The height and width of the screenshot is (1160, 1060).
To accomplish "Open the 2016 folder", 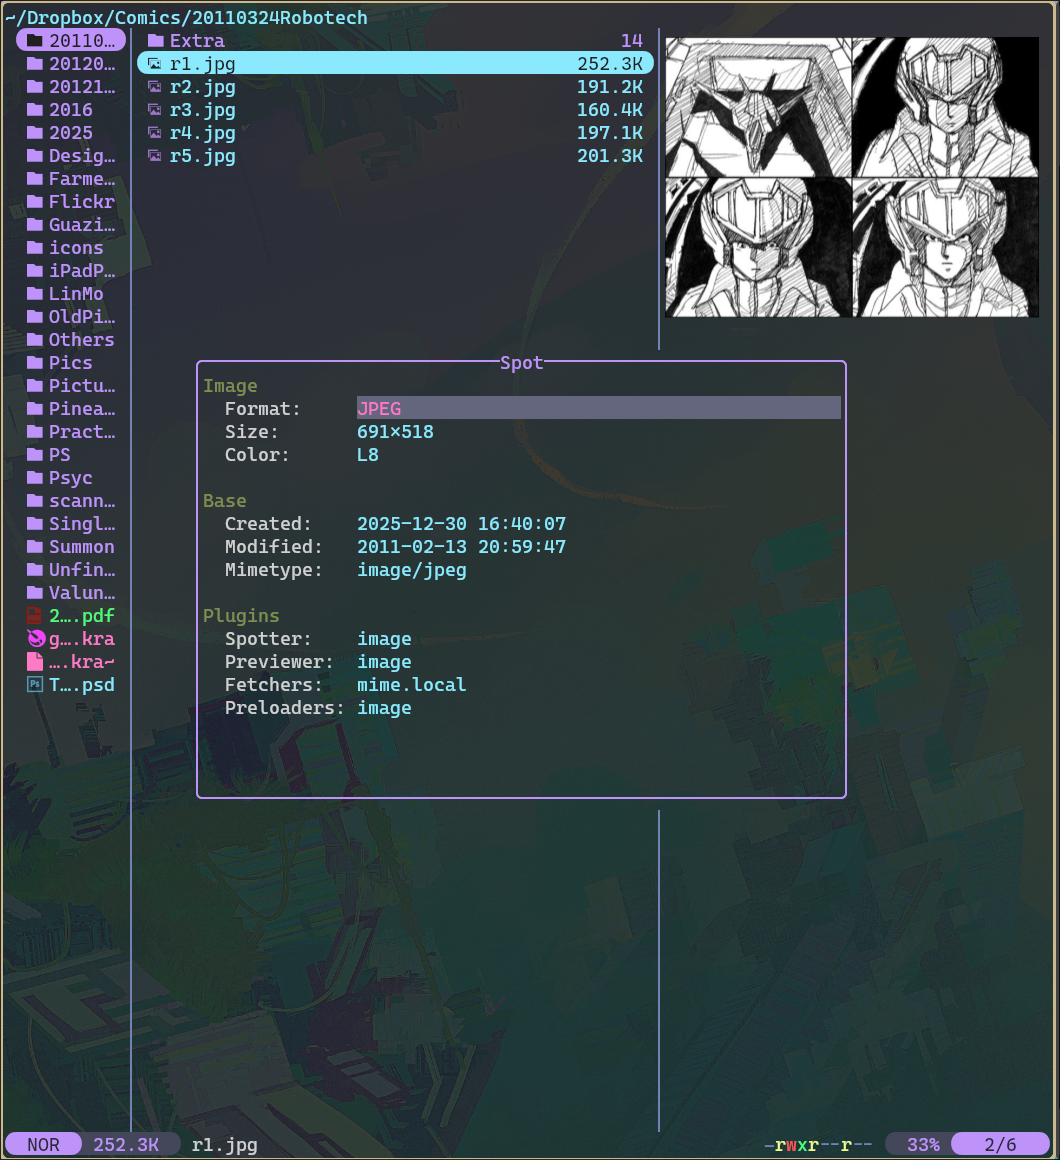I will click(70, 110).
